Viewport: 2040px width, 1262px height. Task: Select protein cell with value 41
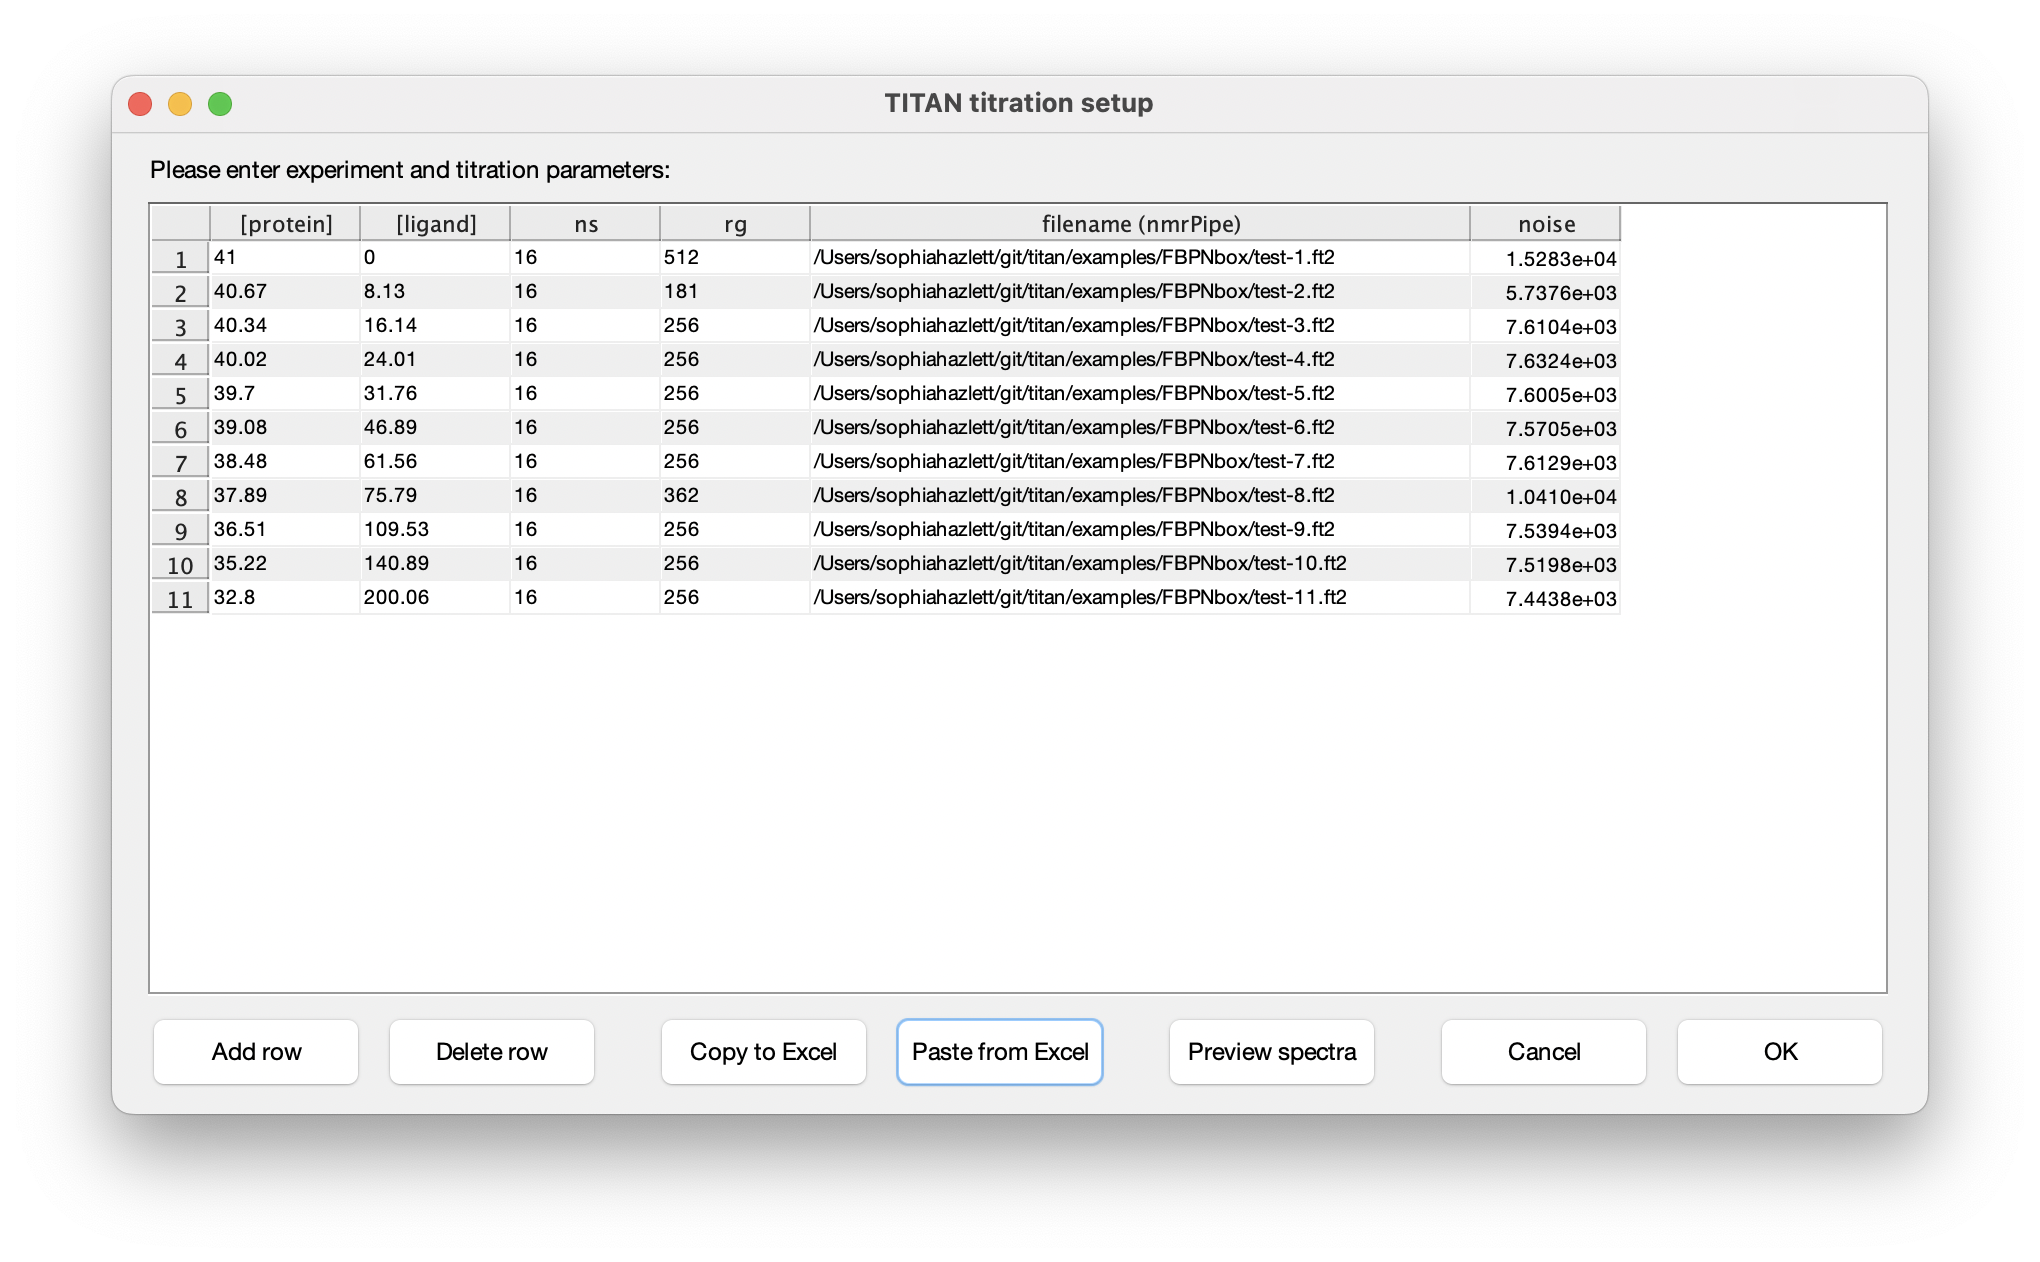pos(285,257)
